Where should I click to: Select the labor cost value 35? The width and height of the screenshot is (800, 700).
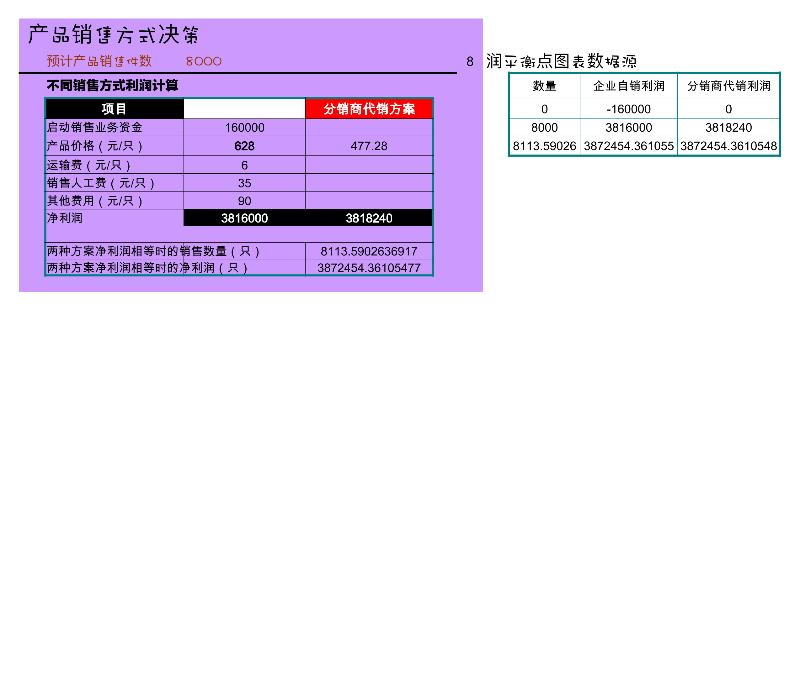(244, 183)
